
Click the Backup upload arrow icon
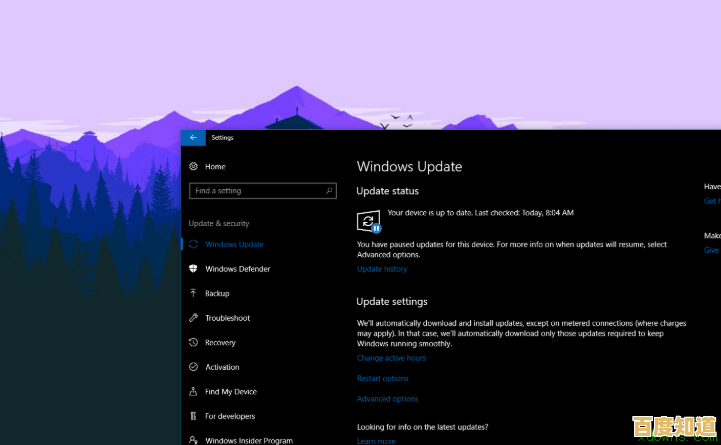[x=194, y=293]
